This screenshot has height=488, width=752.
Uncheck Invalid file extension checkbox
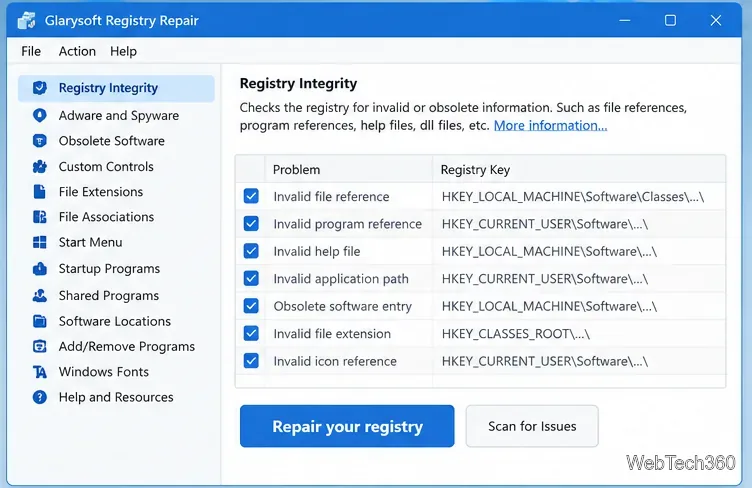coord(251,333)
